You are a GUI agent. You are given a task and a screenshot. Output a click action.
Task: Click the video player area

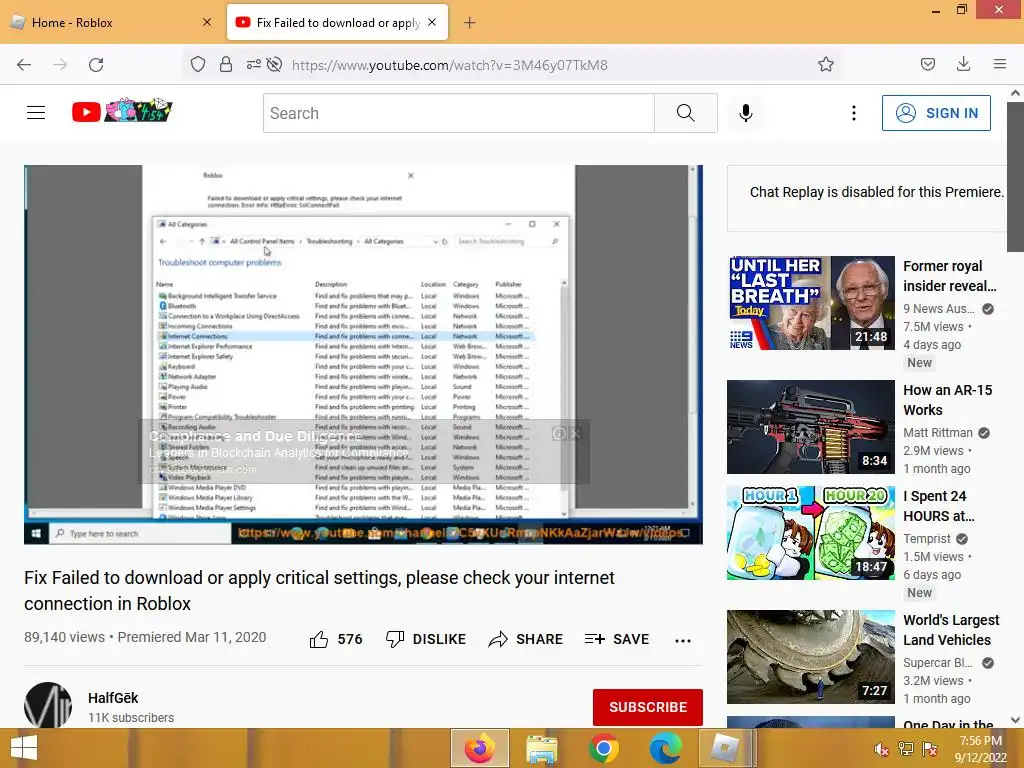363,355
